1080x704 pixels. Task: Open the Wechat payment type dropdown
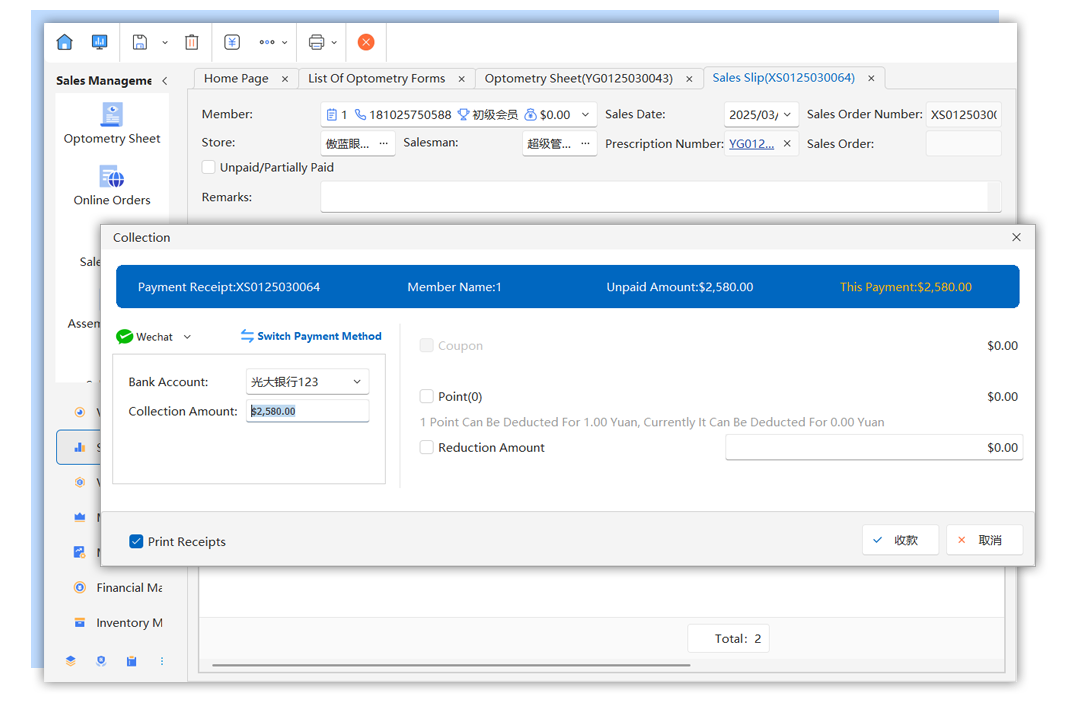[187, 337]
